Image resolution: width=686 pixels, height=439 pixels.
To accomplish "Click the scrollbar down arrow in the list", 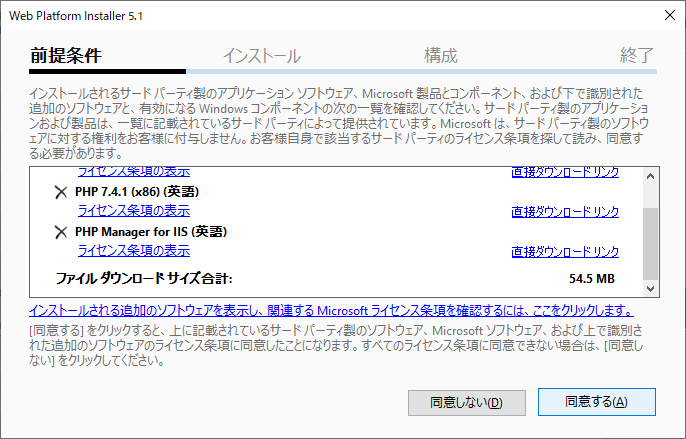I will coord(651,288).
